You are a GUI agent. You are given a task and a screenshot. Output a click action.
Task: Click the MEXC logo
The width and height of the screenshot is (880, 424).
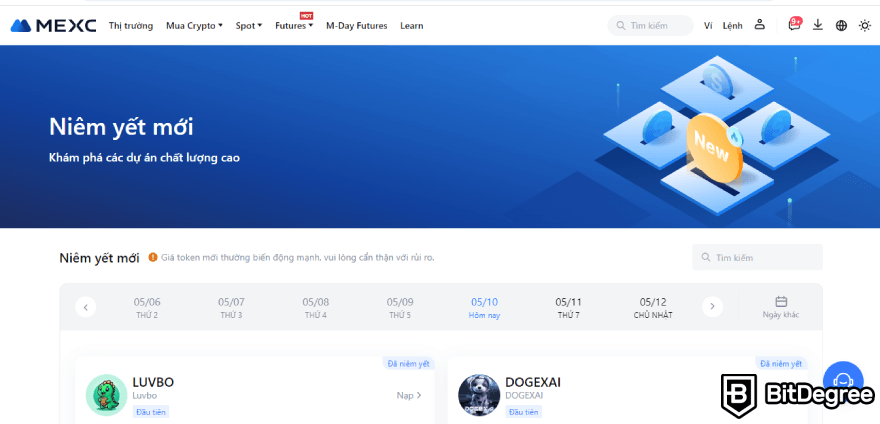tap(53, 25)
